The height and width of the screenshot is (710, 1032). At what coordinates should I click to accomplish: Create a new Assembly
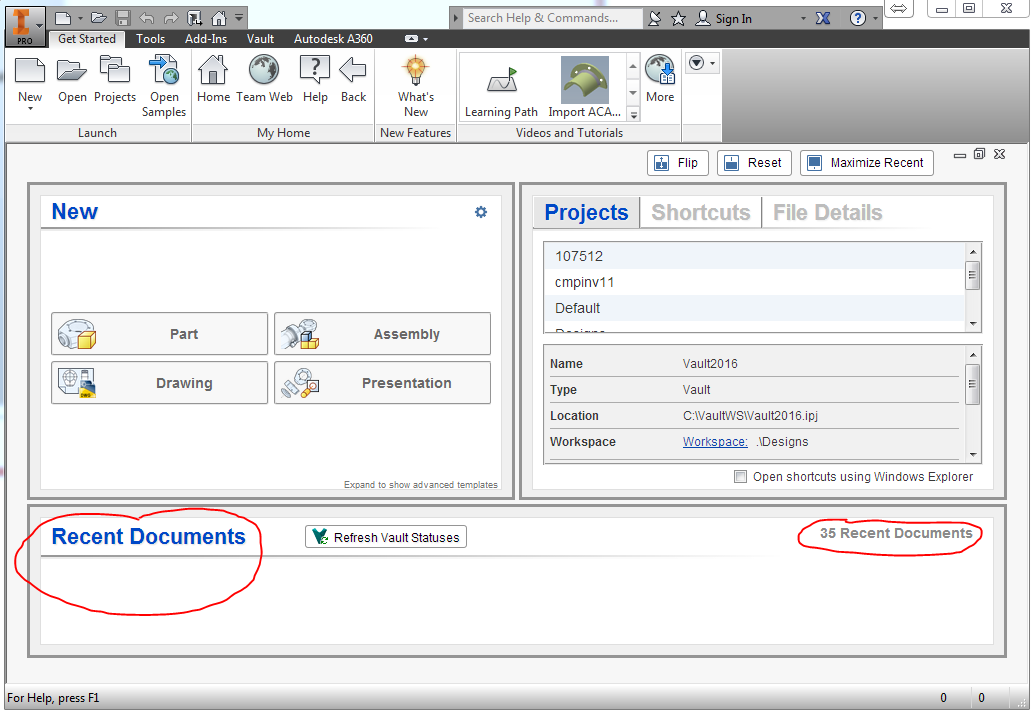click(x=382, y=334)
